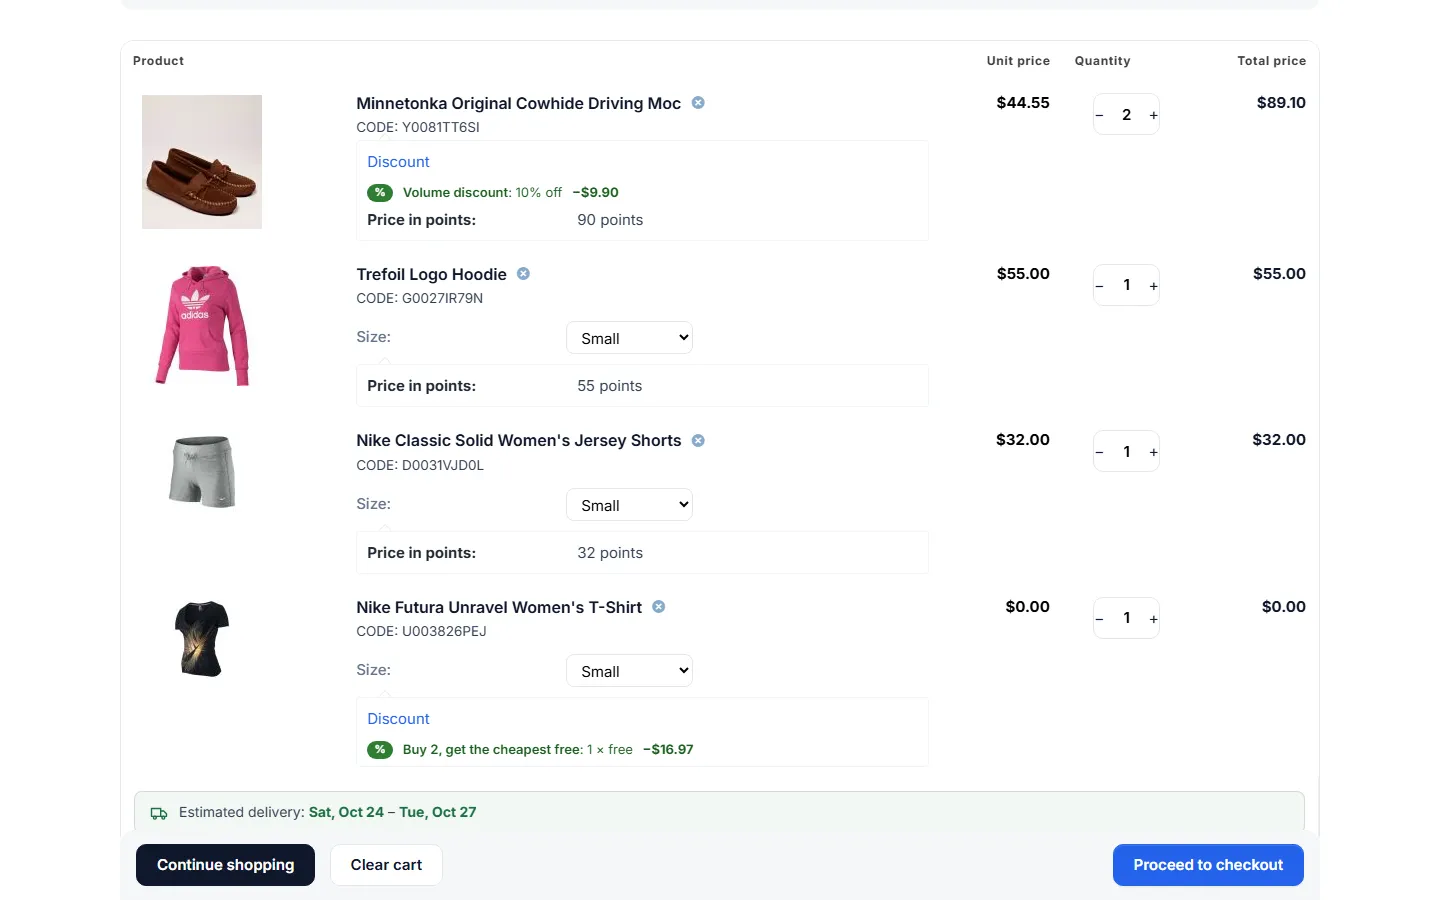Increase quantity of Trefoil Logo Hoodie
This screenshot has height=900, width=1440.
click(1153, 286)
